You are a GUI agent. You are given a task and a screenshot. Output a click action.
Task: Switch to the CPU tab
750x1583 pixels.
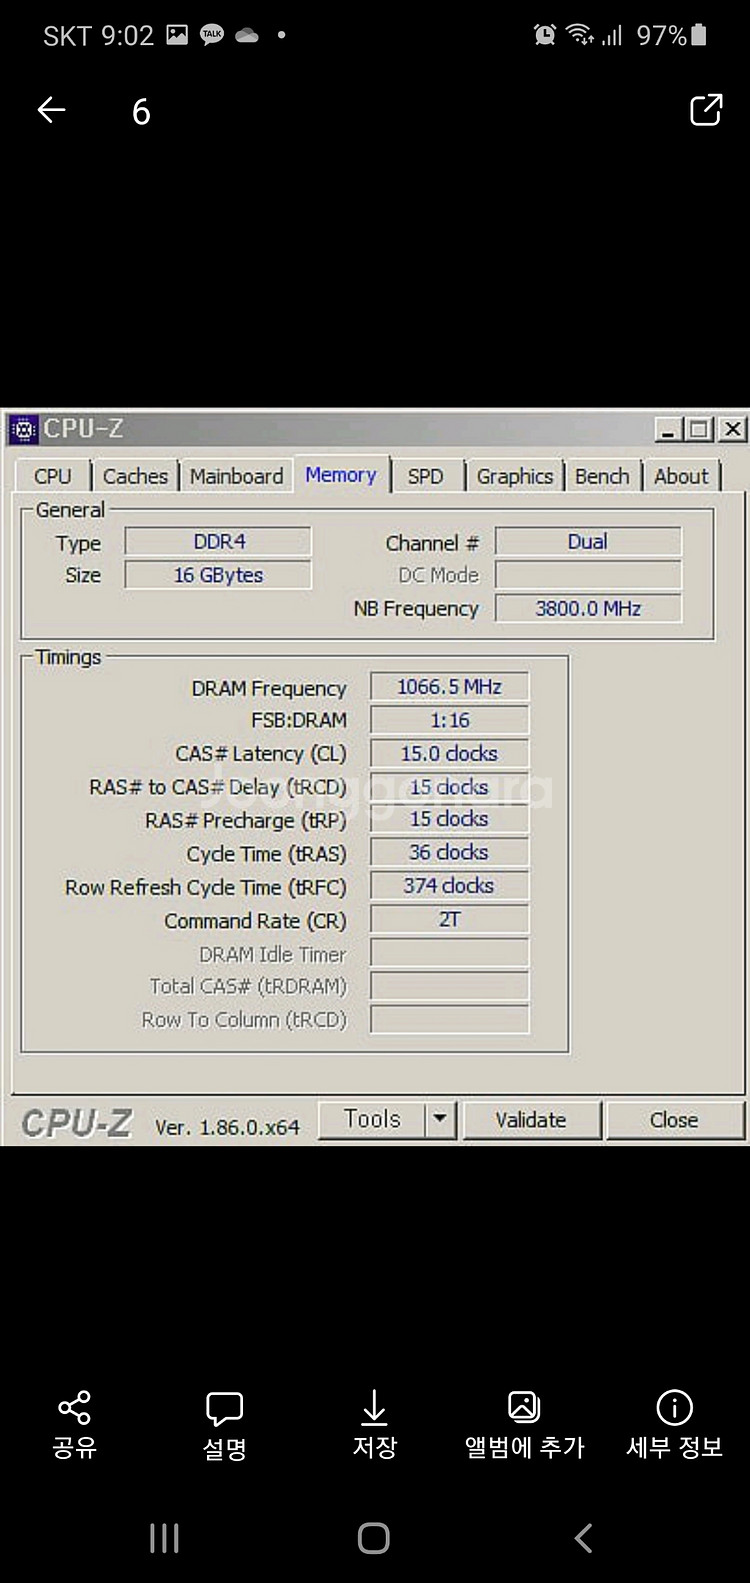pyautogui.click(x=53, y=476)
